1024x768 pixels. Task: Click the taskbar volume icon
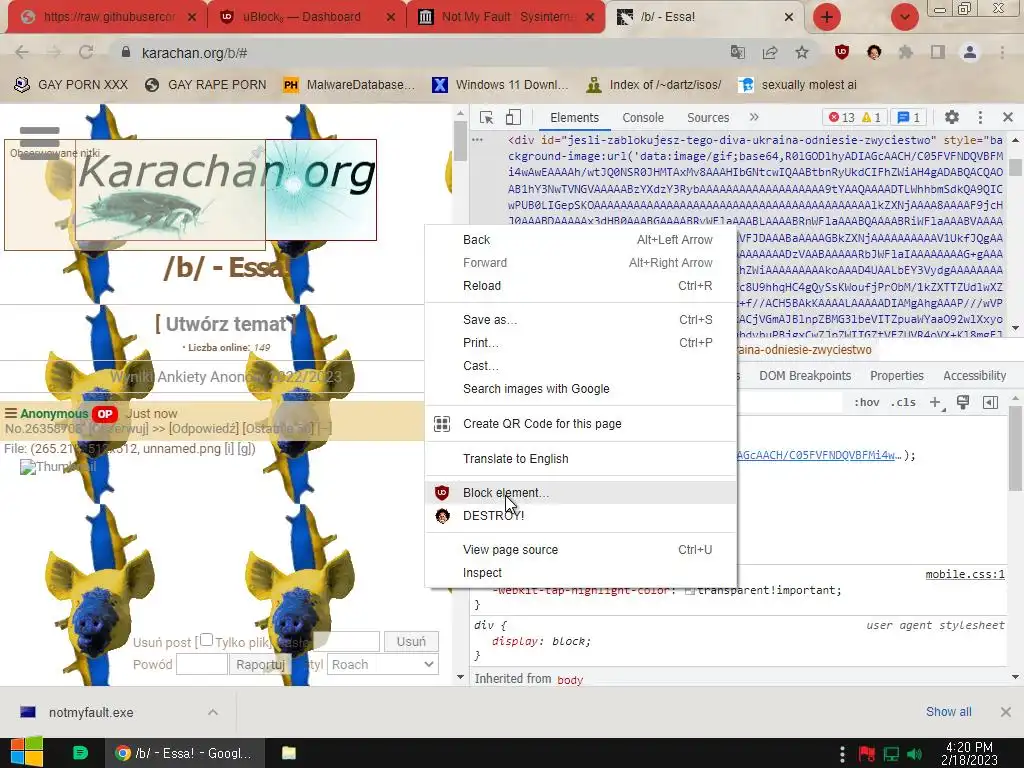click(x=914, y=754)
